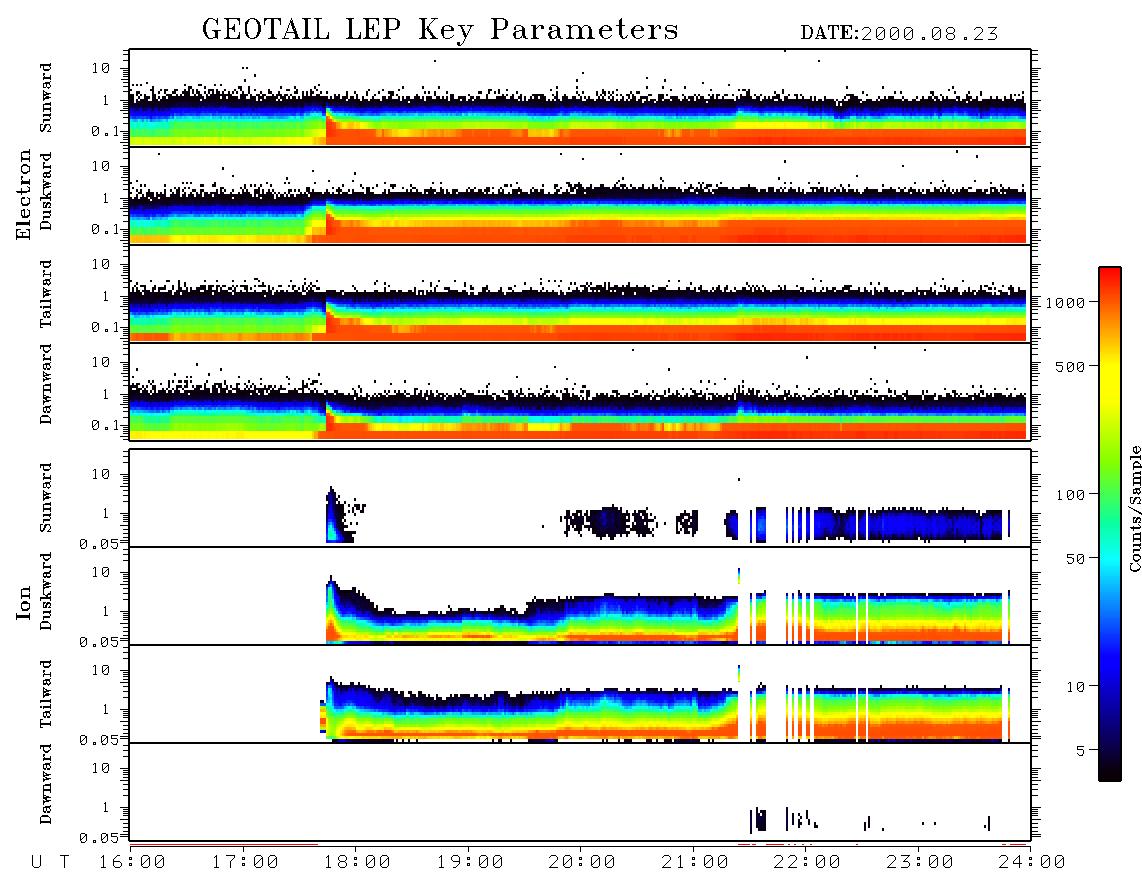Click the 17:00 time tick label

245,862
